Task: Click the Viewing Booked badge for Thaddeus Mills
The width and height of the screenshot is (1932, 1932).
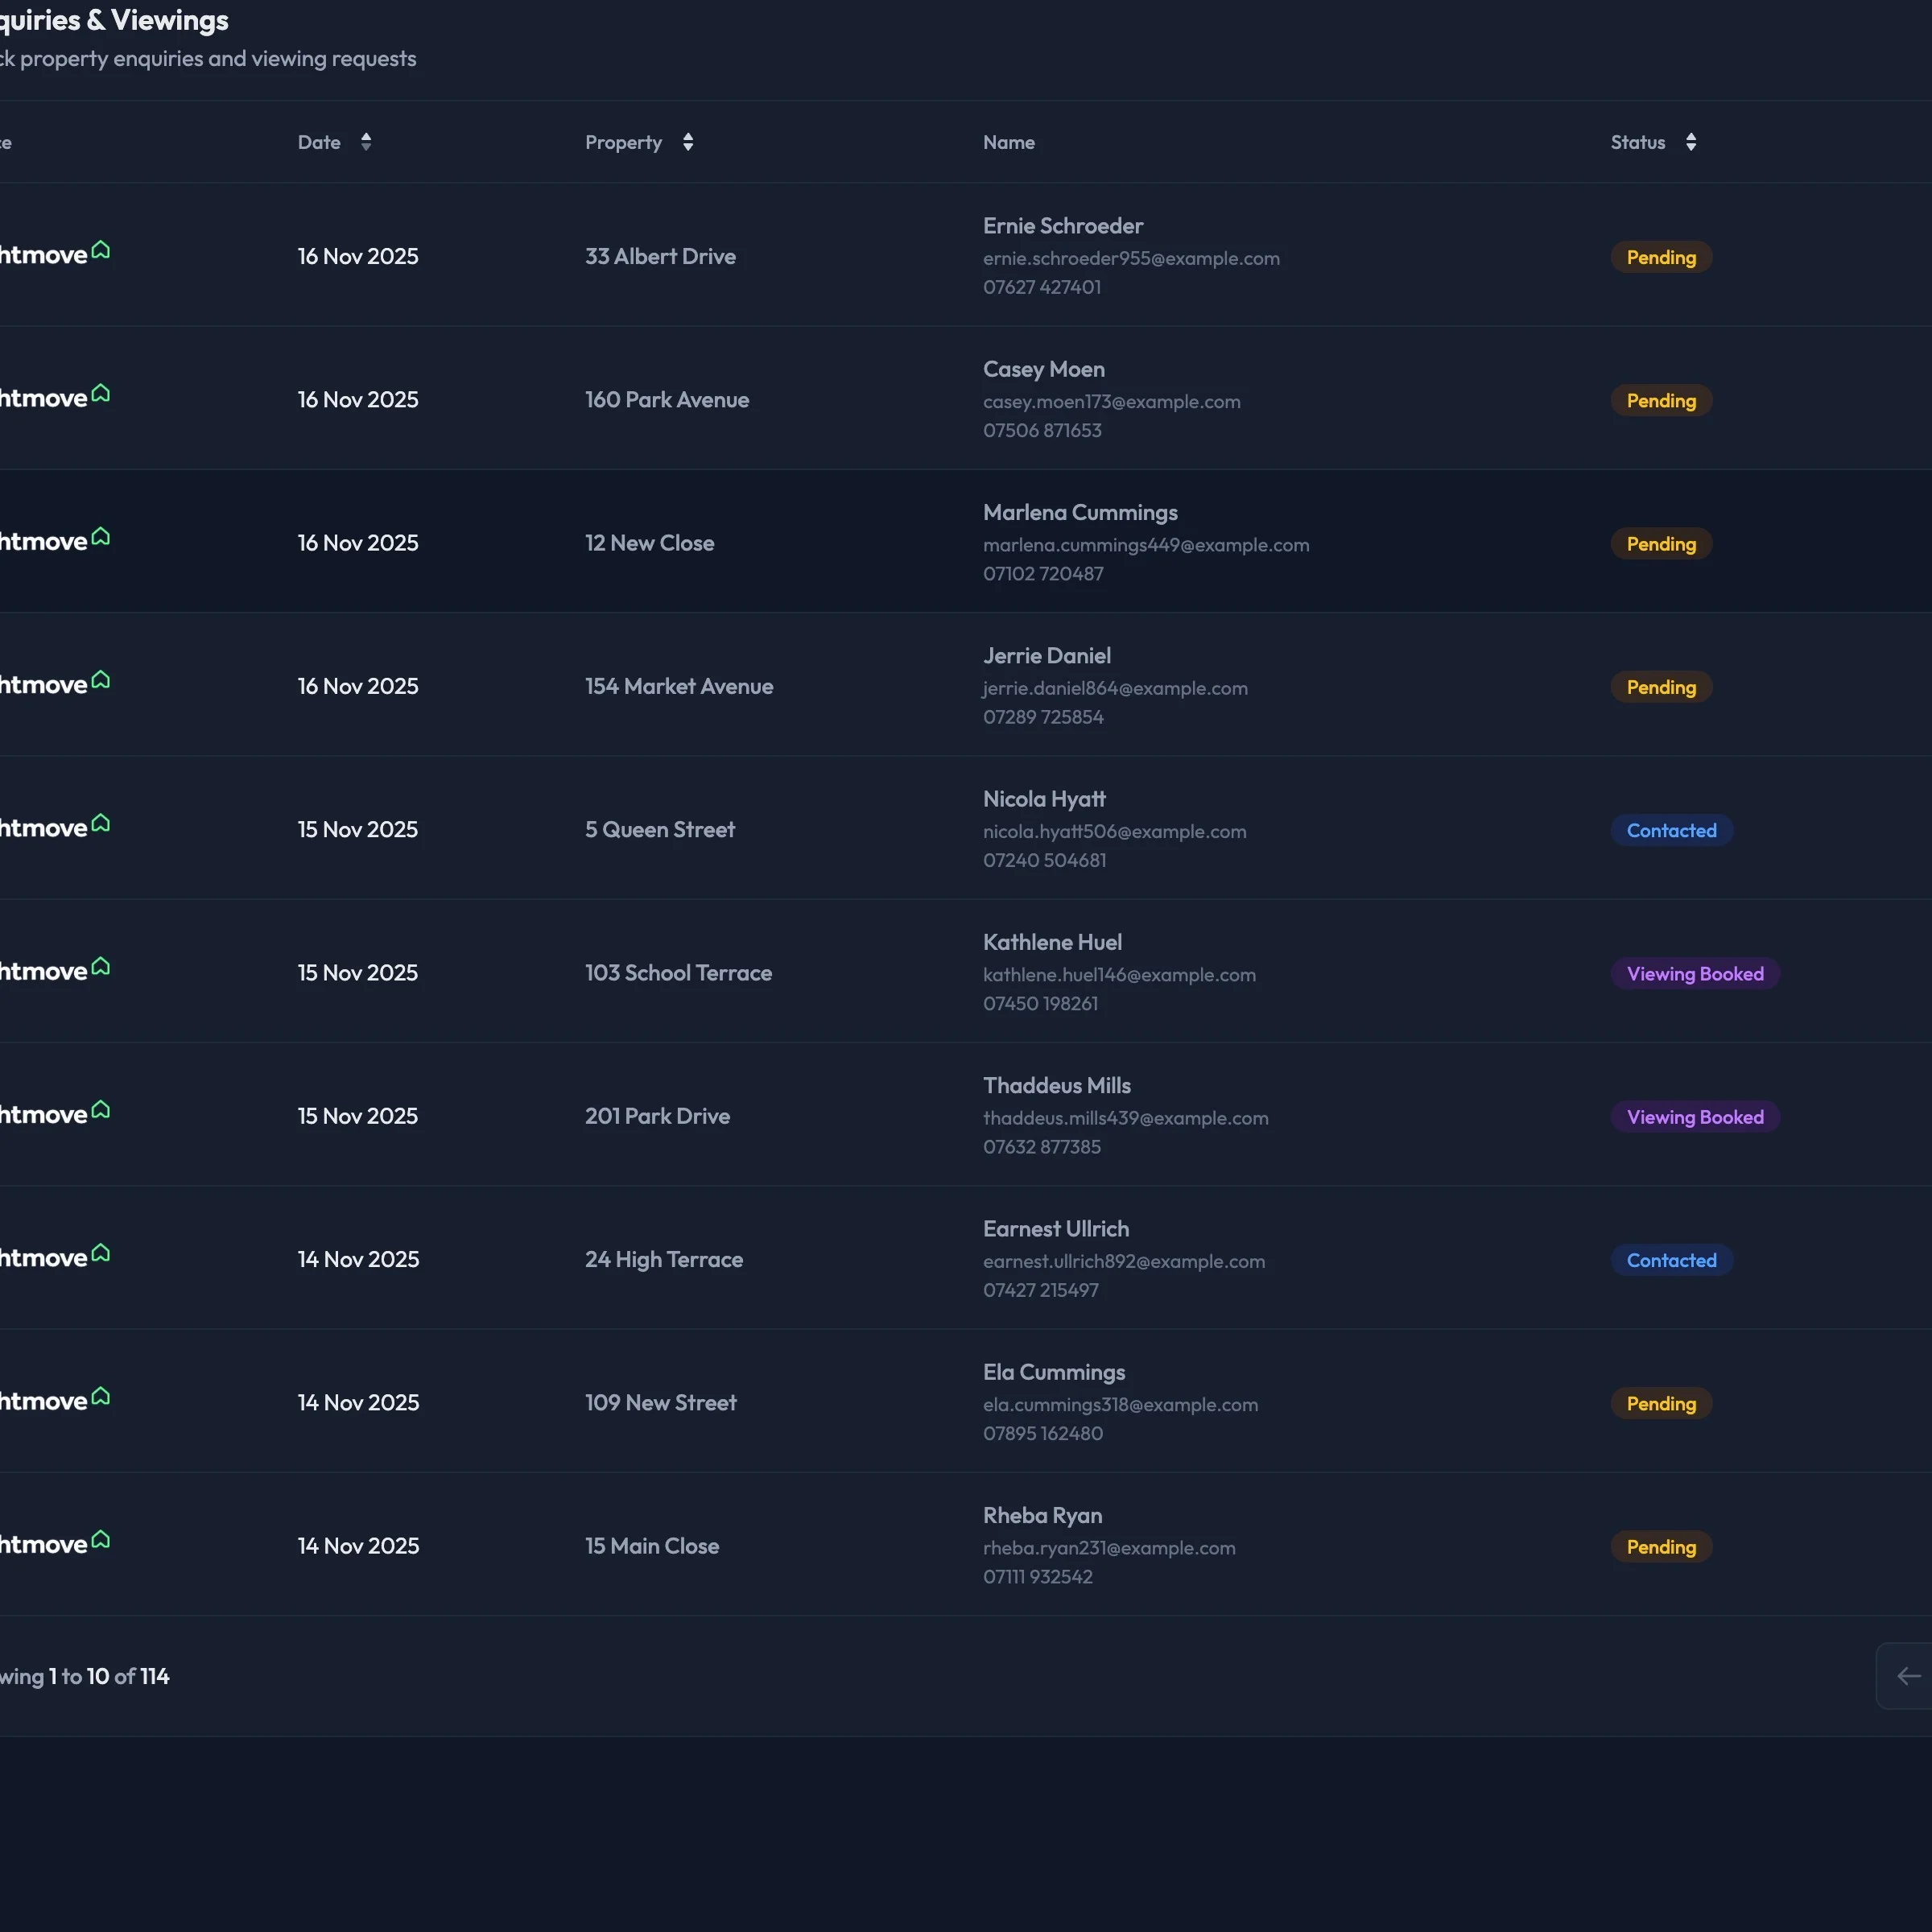Action: pyautogui.click(x=1695, y=1117)
